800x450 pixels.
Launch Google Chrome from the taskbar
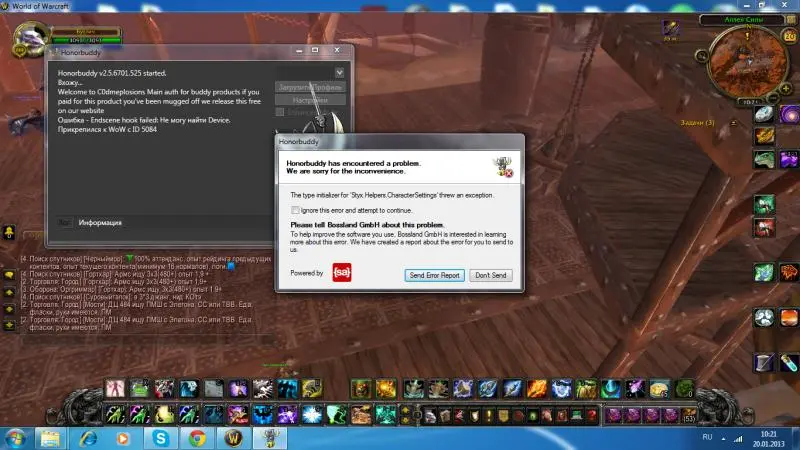pyautogui.click(x=197, y=438)
